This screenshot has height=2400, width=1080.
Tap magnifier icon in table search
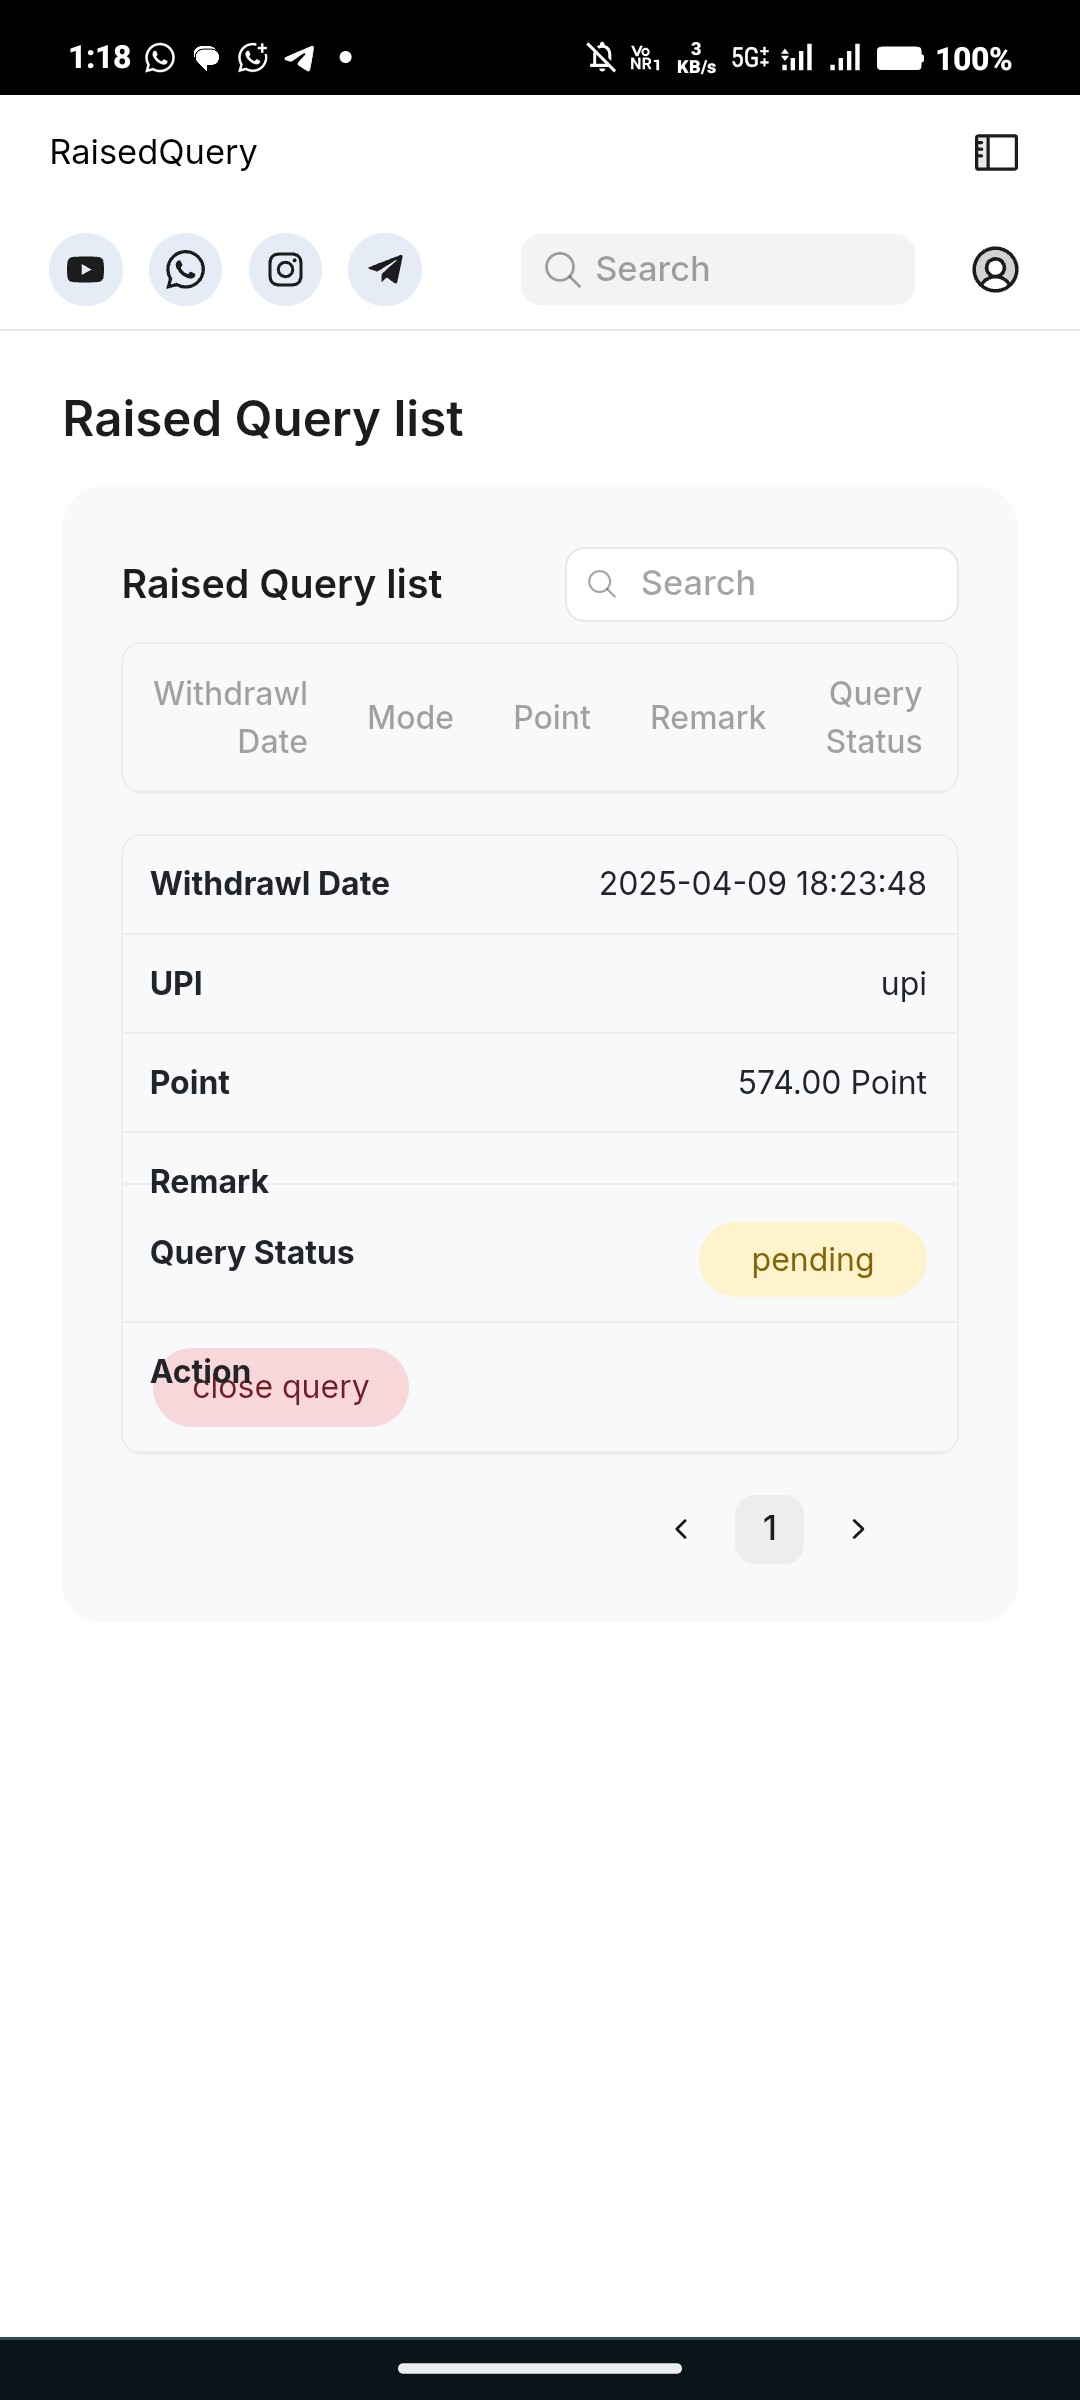click(602, 584)
